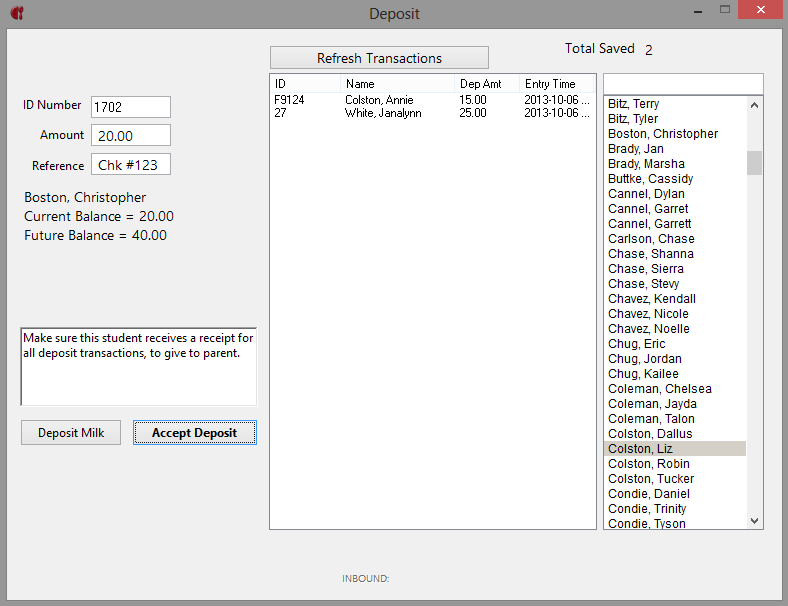Select Boston, Christopher in student list
Viewport: 788px width, 606px height.
pyautogui.click(x=674, y=134)
